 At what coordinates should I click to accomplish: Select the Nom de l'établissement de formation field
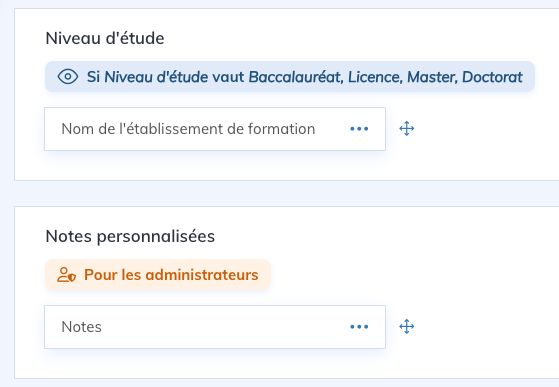click(x=215, y=129)
